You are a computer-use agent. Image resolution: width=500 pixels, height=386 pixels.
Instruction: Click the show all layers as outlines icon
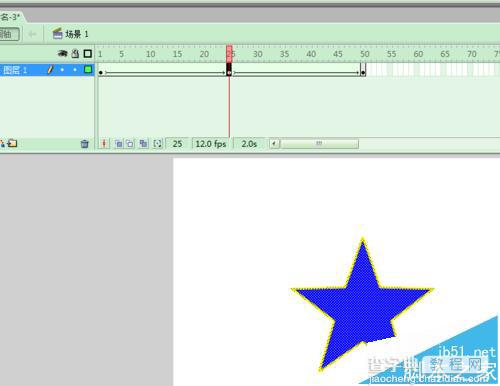(88, 53)
